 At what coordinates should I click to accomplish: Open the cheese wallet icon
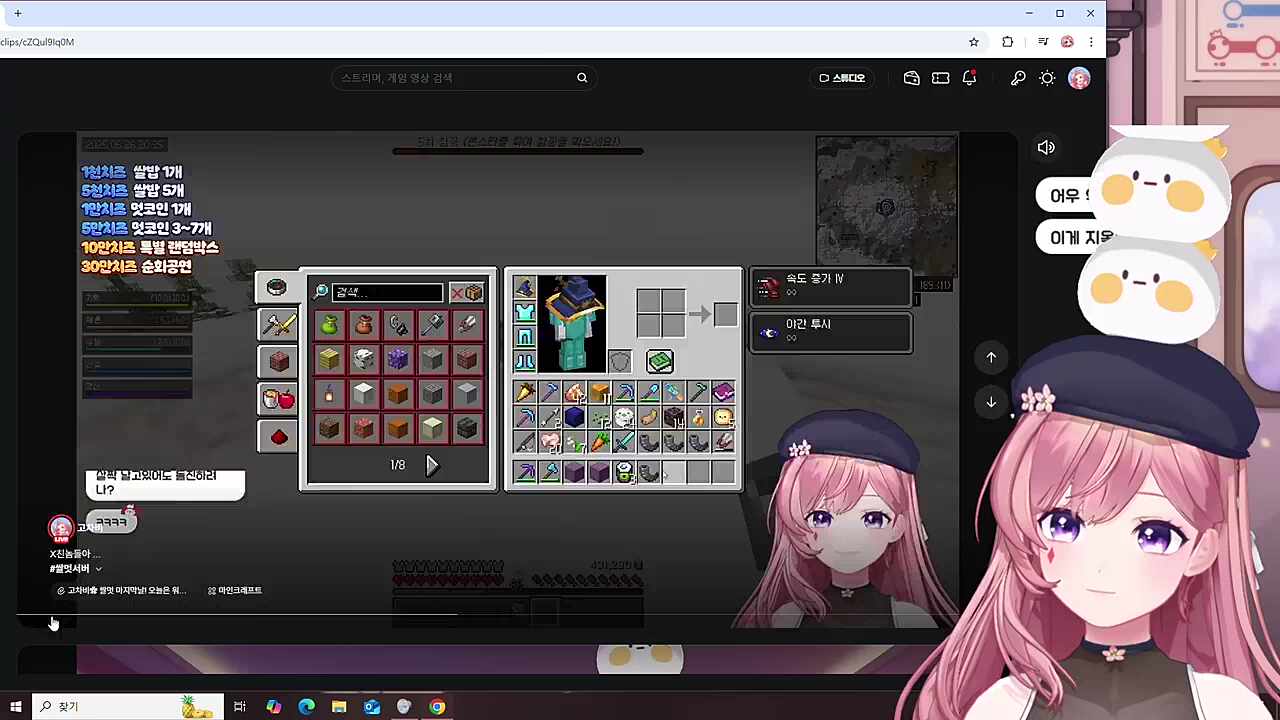[x=911, y=78]
